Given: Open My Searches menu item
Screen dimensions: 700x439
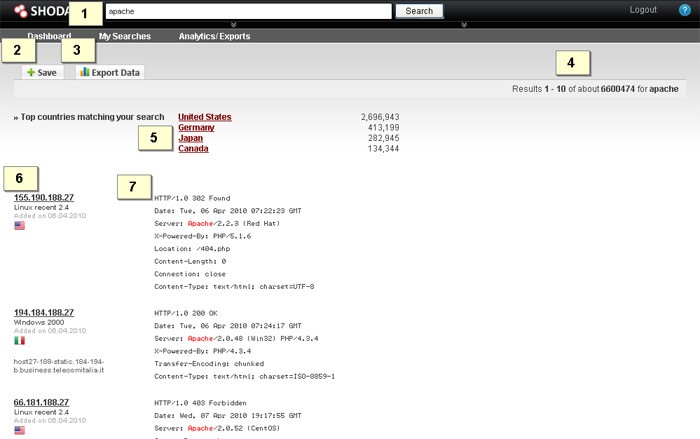Looking at the screenshot, I should tap(125, 36).
